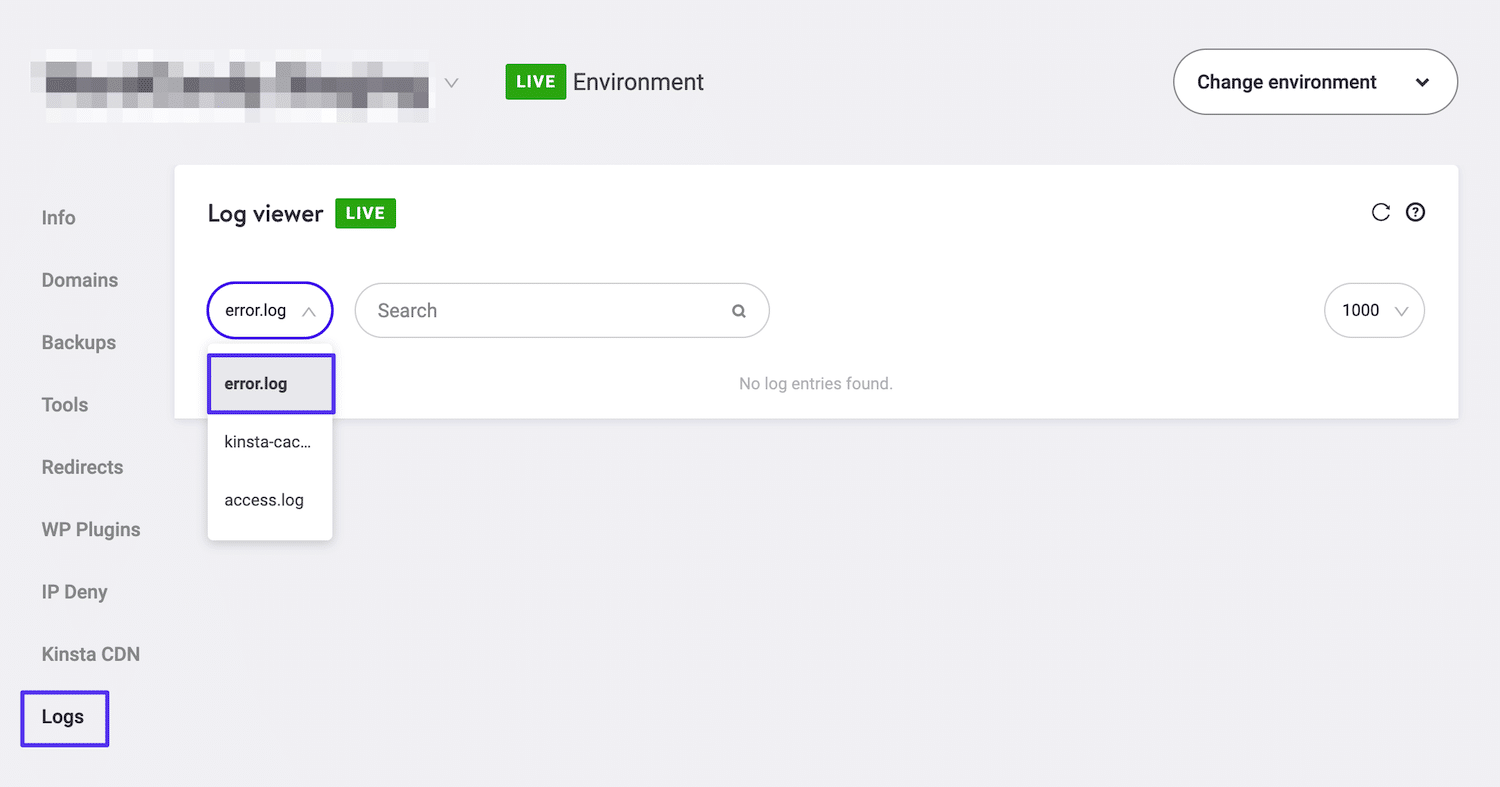The image size is (1500, 787).
Task: Open the Change environment dropdown
Action: tap(1314, 82)
